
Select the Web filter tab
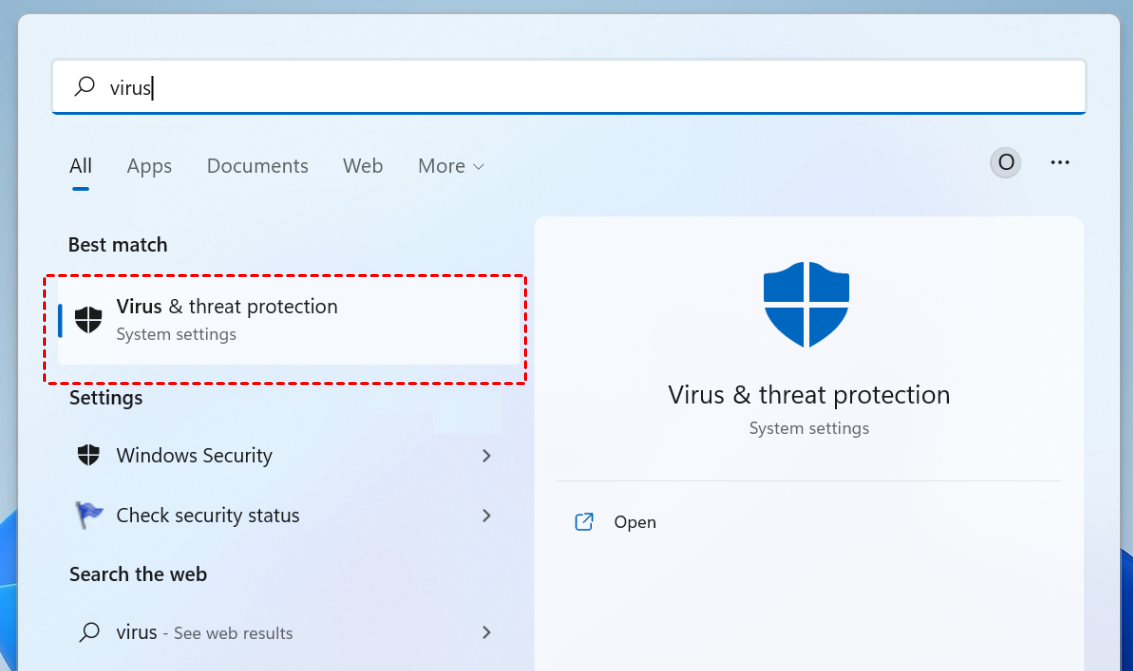coord(363,166)
